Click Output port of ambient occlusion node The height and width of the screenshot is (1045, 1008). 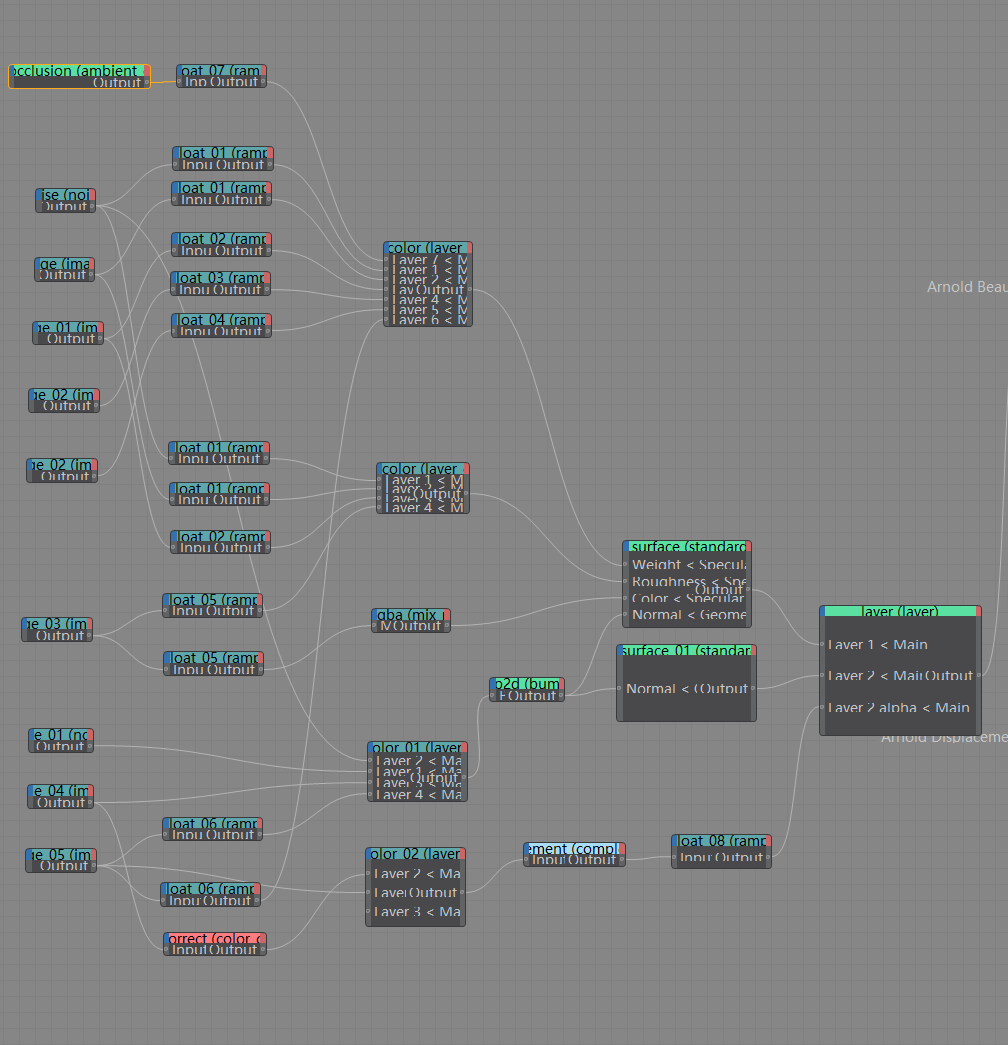tap(147, 83)
